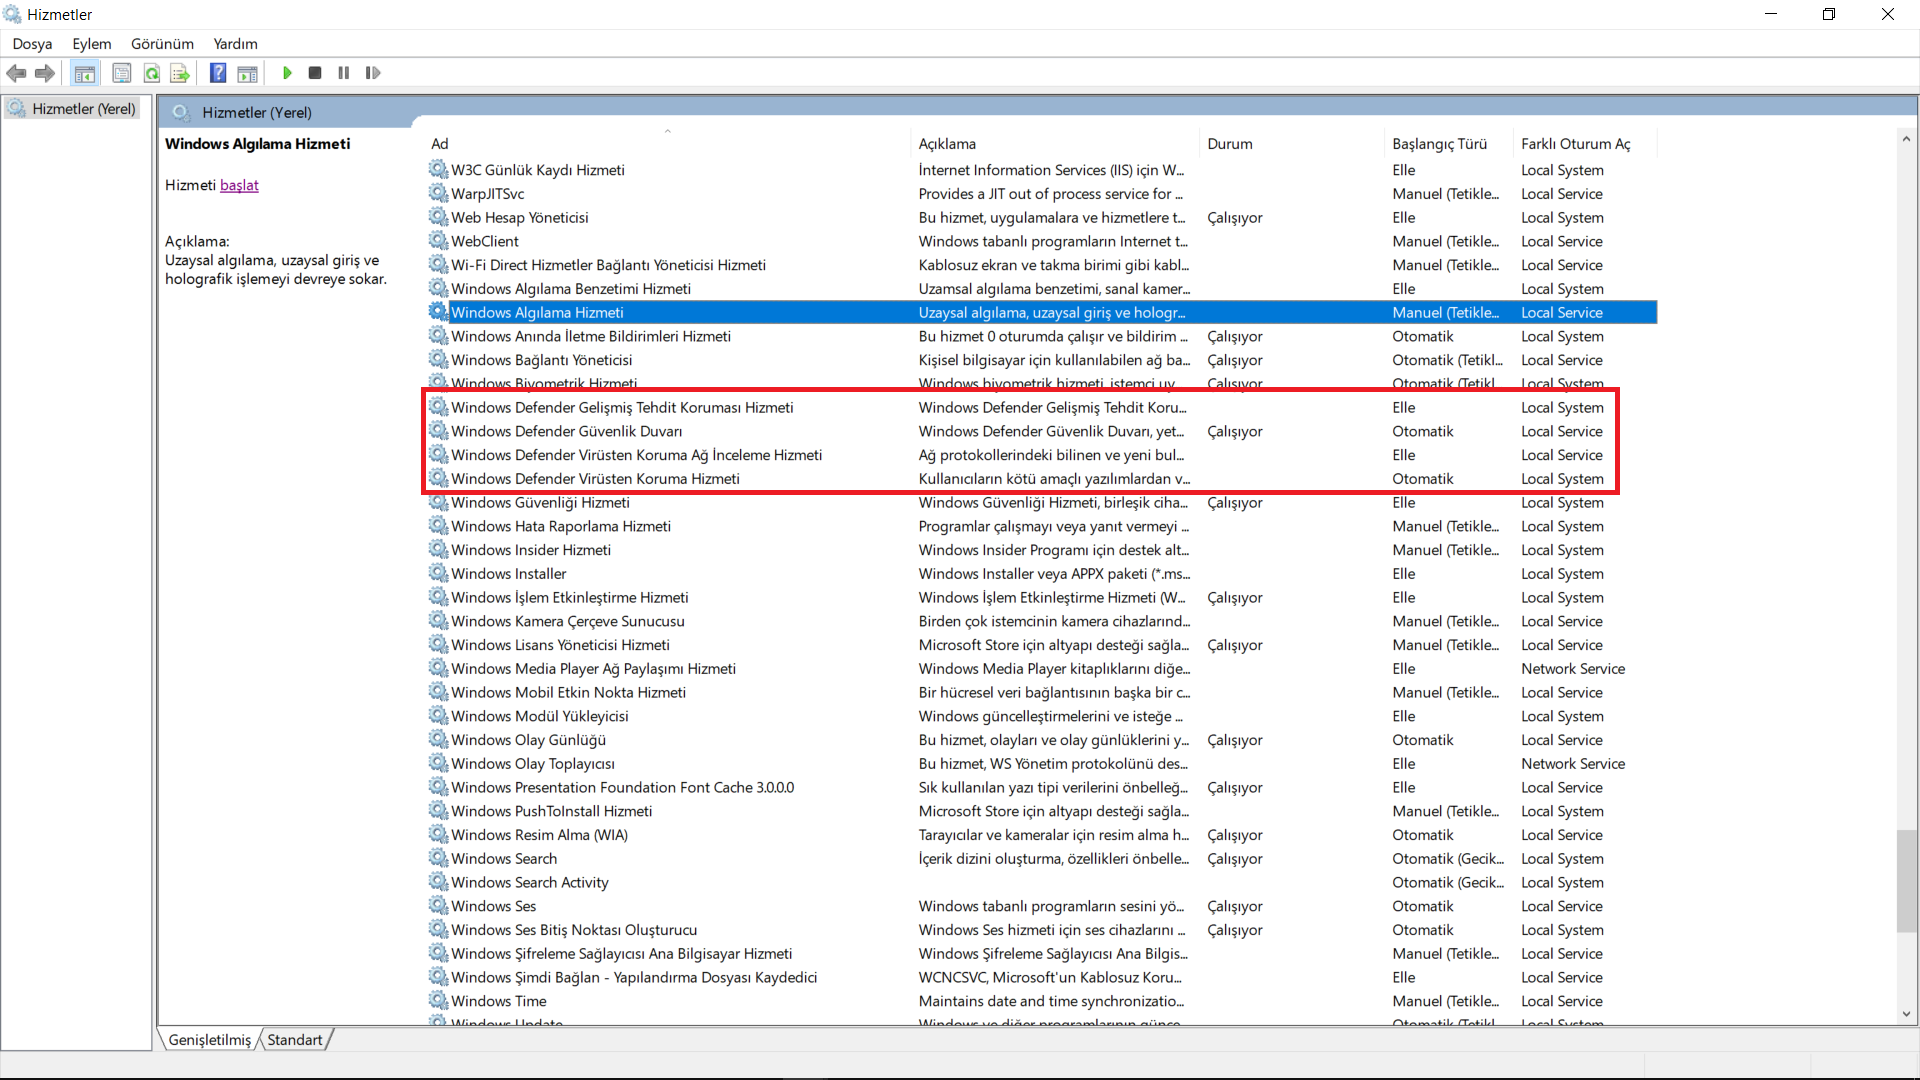This screenshot has height=1080, width=1920.
Task: Click gear icon beside Web Hesap Yöneticisi
Action: pyautogui.click(x=438, y=217)
